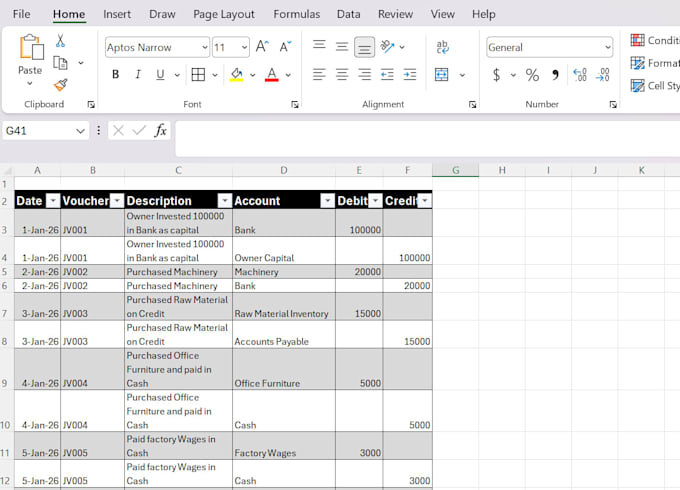Open the Date column filter dropdown

pos(53,201)
